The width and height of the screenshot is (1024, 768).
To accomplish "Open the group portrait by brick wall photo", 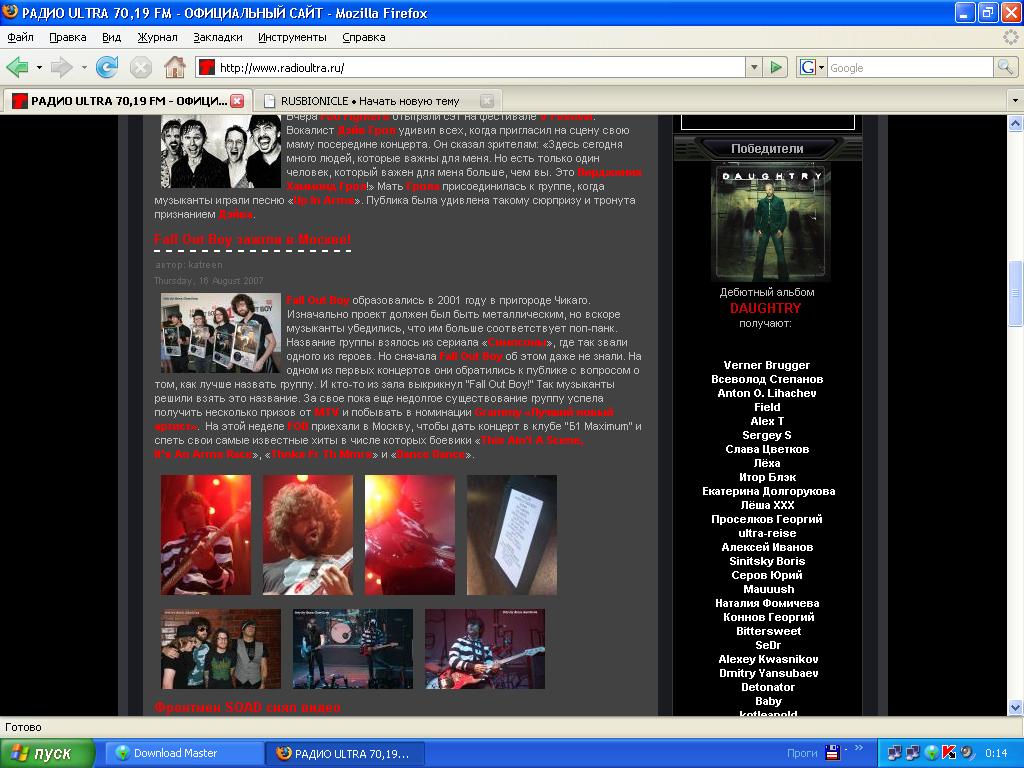I will point(221,649).
